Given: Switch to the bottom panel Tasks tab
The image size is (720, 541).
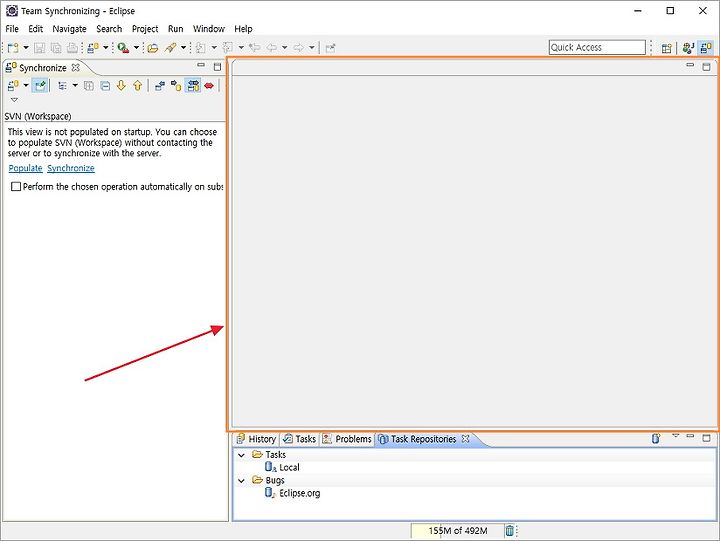Looking at the screenshot, I should [x=299, y=439].
